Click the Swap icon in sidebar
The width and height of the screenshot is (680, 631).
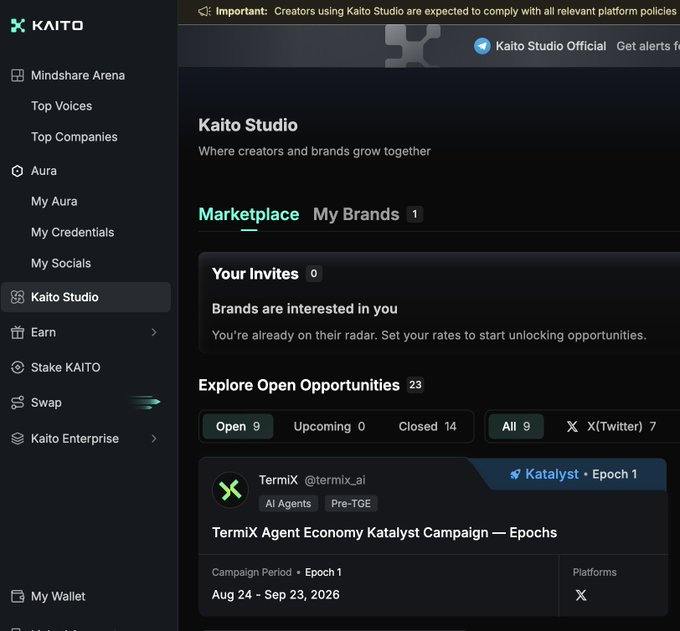pos(17,402)
